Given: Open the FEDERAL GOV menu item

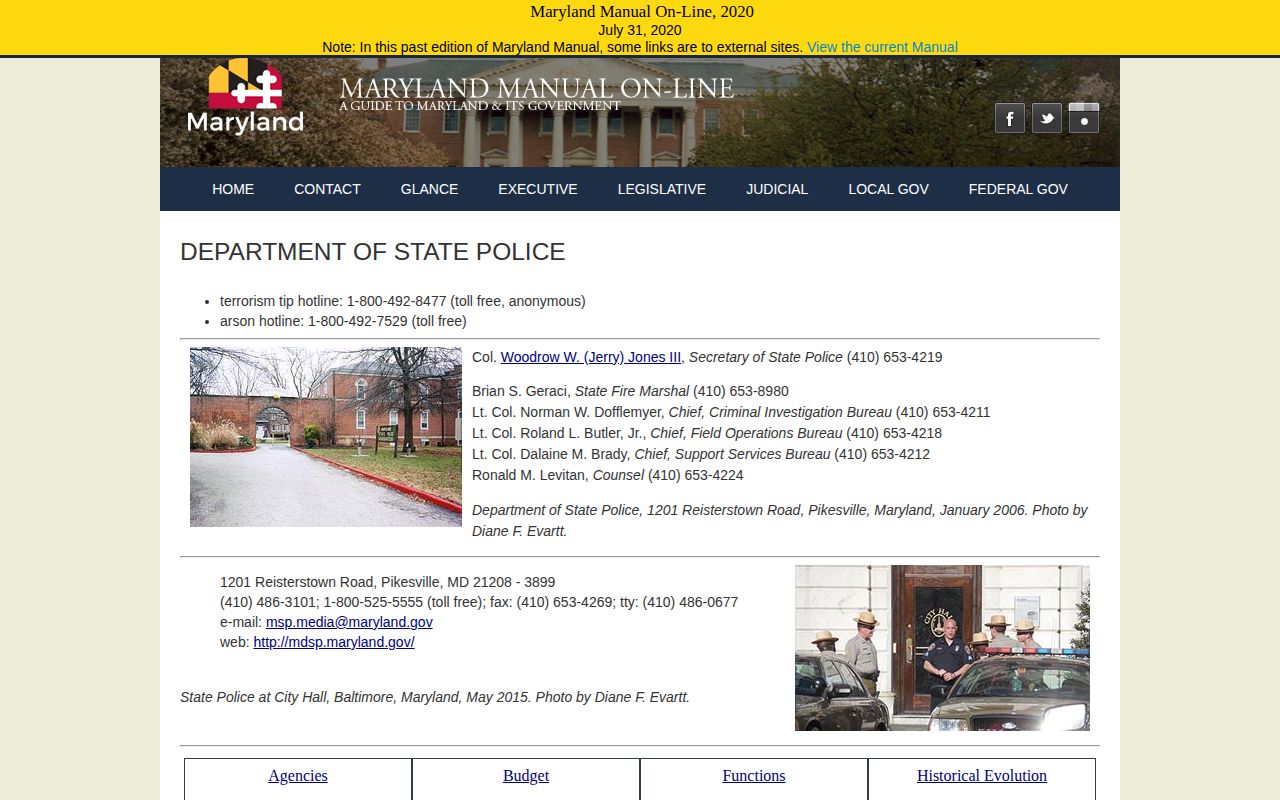Looking at the screenshot, I should tap(1018, 189).
